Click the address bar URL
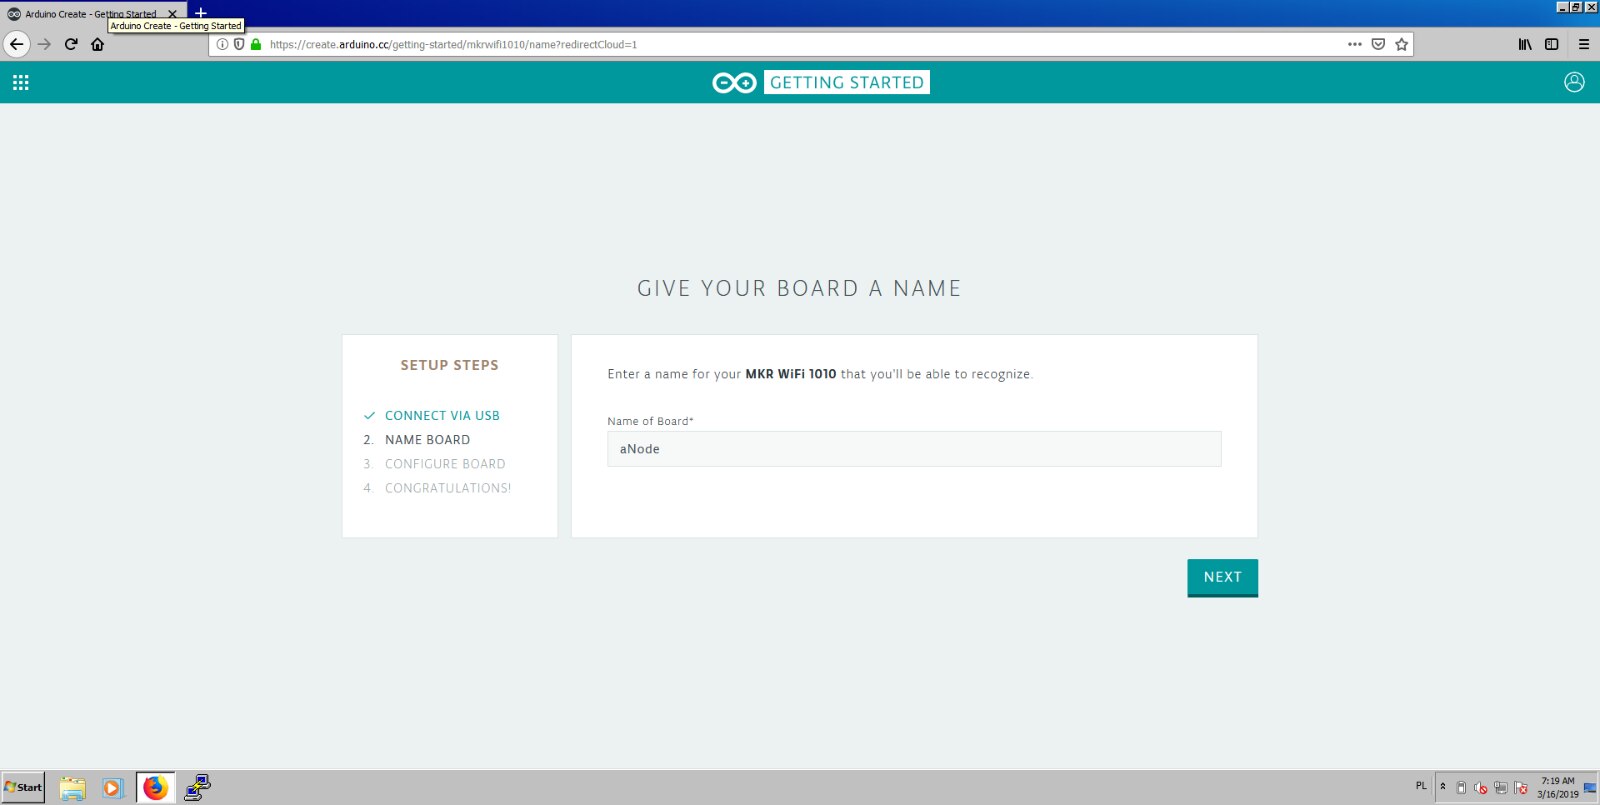 (453, 44)
